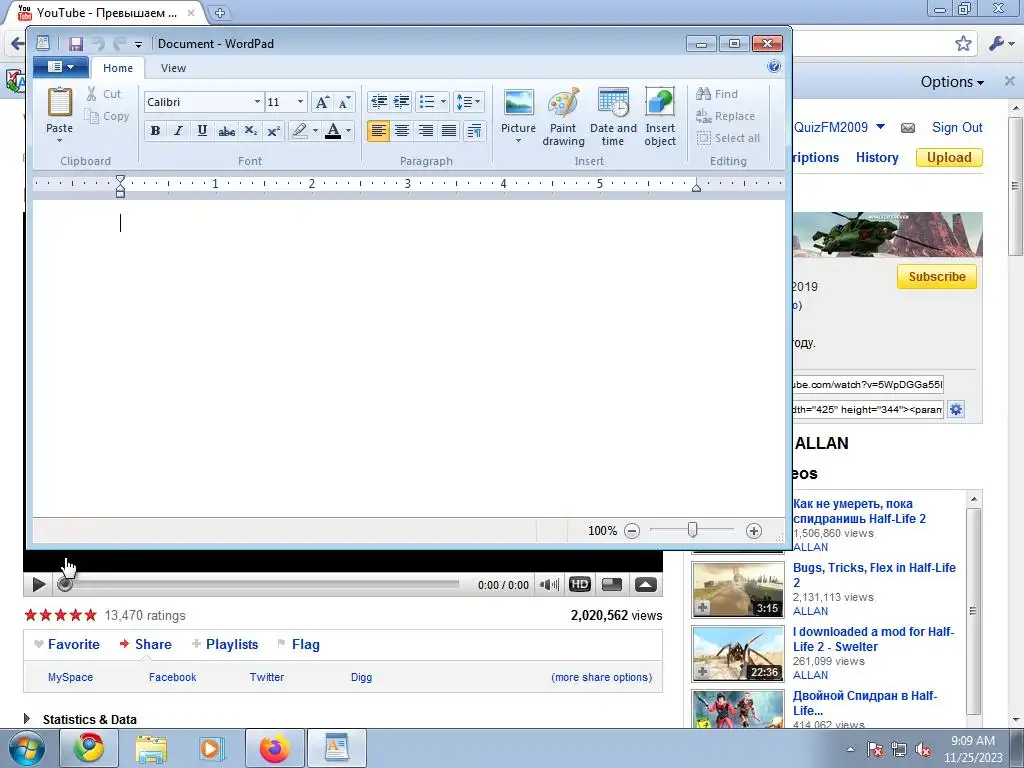Viewport: 1024px width, 768px height.
Task: Open the bullet list style dropdown
Action: 443,102
